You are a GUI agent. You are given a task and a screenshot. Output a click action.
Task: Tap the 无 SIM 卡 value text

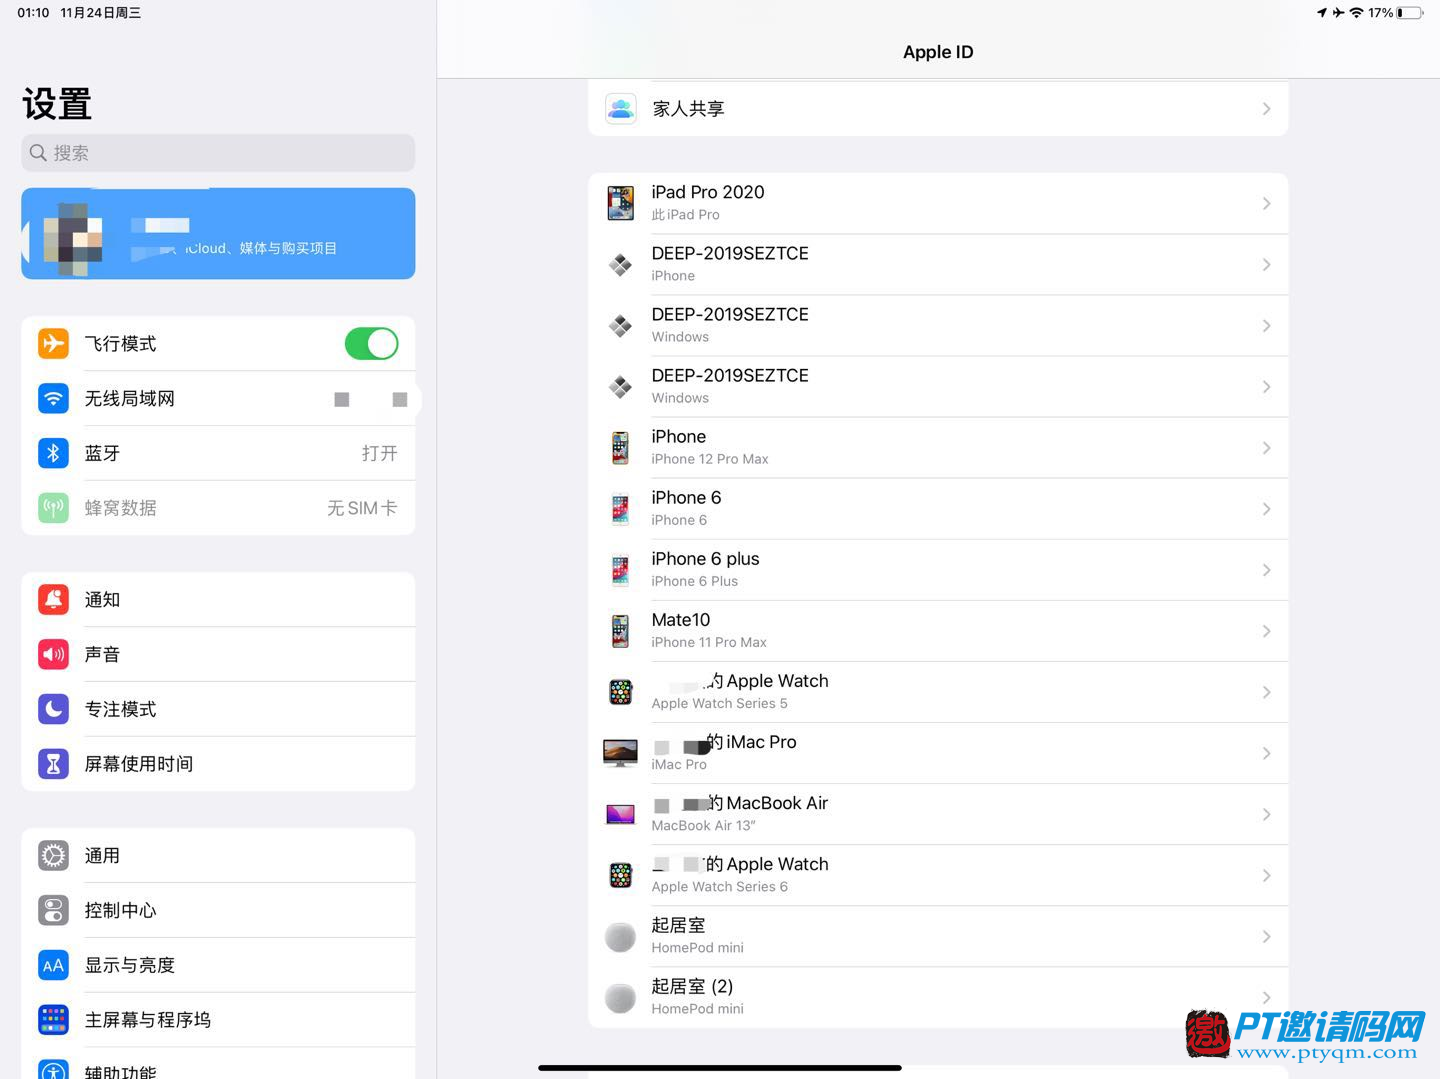click(x=362, y=508)
